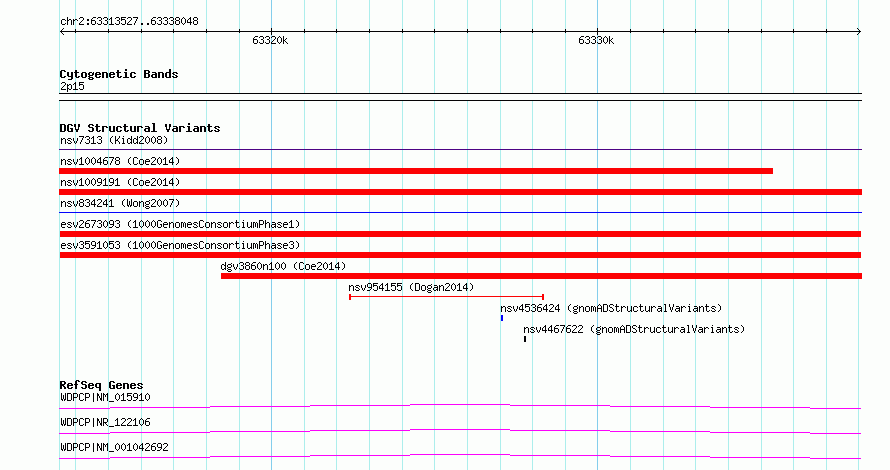Click the red nsv1004678 variant bar
890x470 pixels.
(x=416, y=171)
